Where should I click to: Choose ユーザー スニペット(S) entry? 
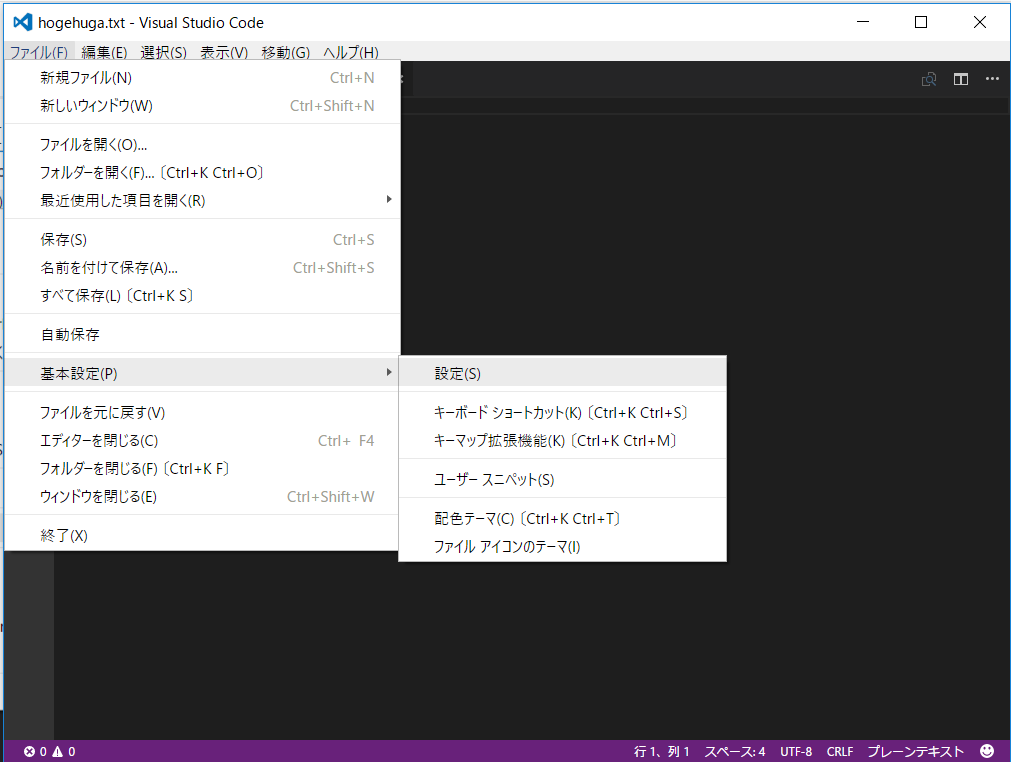point(562,480)
